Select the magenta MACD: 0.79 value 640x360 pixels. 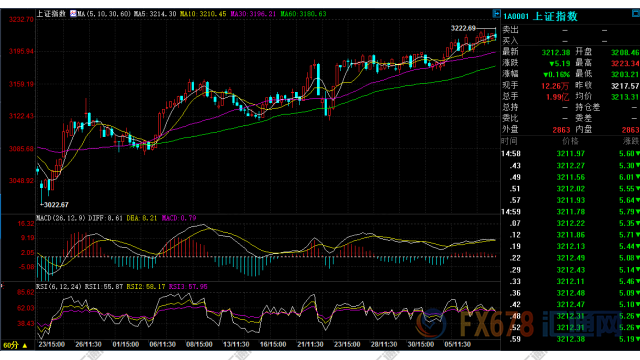click(x=179, y=218)
